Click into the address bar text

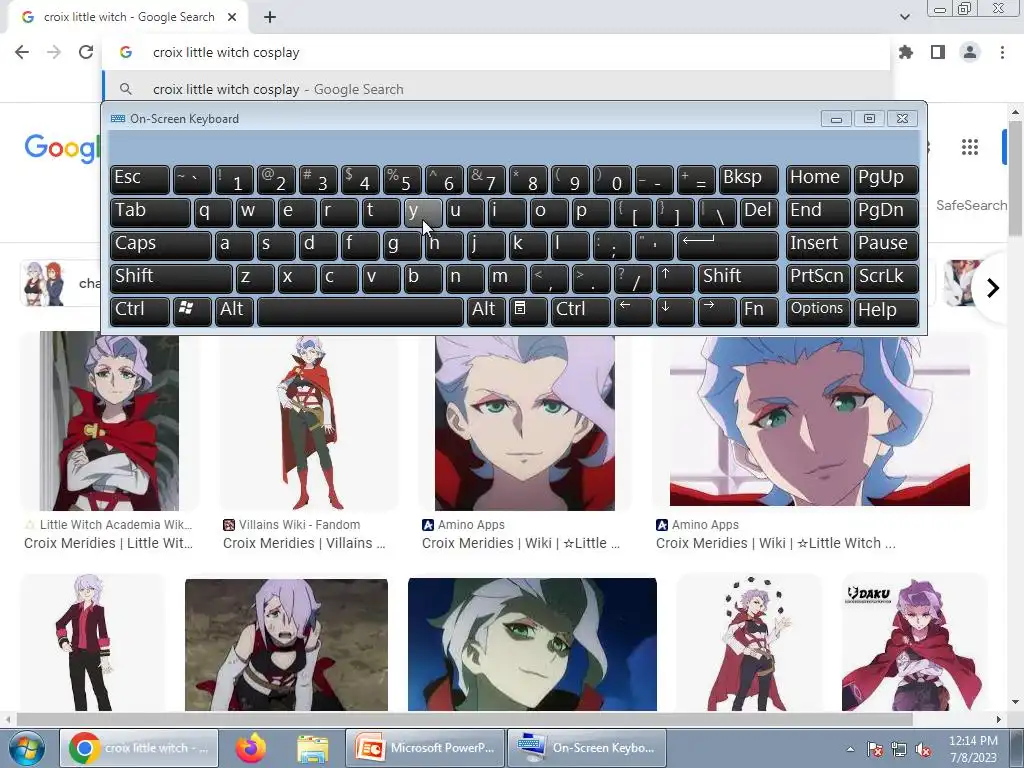pos(226,52)
